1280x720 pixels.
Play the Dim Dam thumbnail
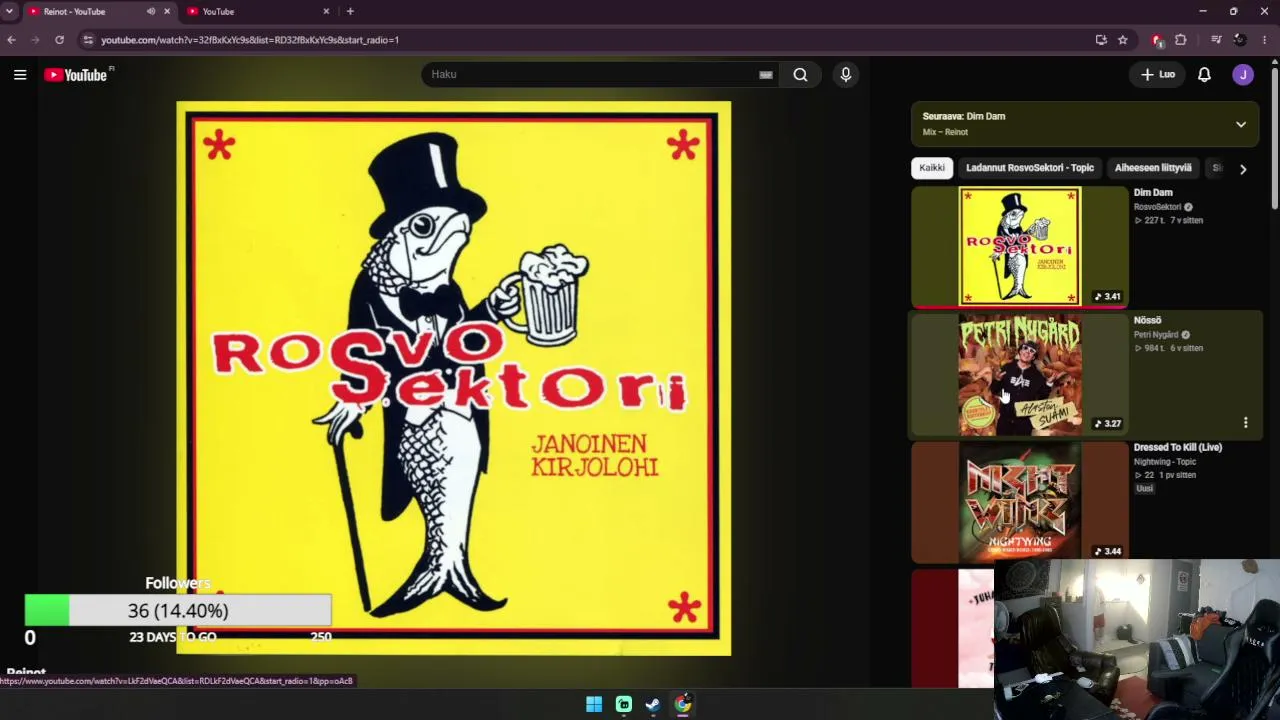pos(1020,246)
